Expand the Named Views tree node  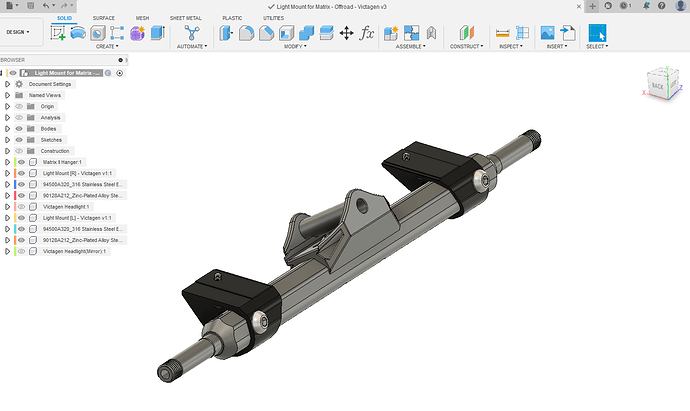[x=7, y=95]
